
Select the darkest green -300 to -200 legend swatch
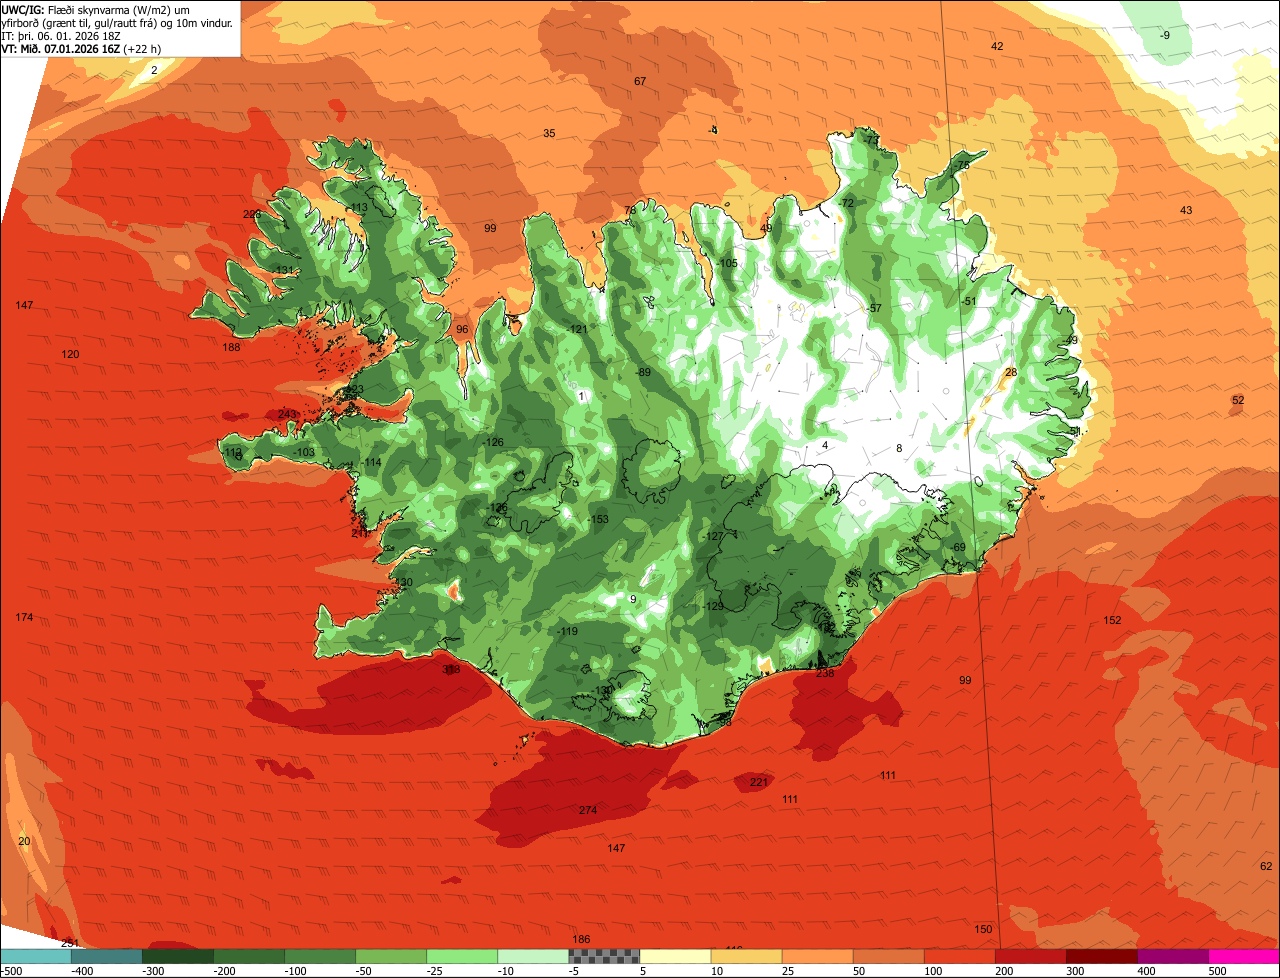177,956
